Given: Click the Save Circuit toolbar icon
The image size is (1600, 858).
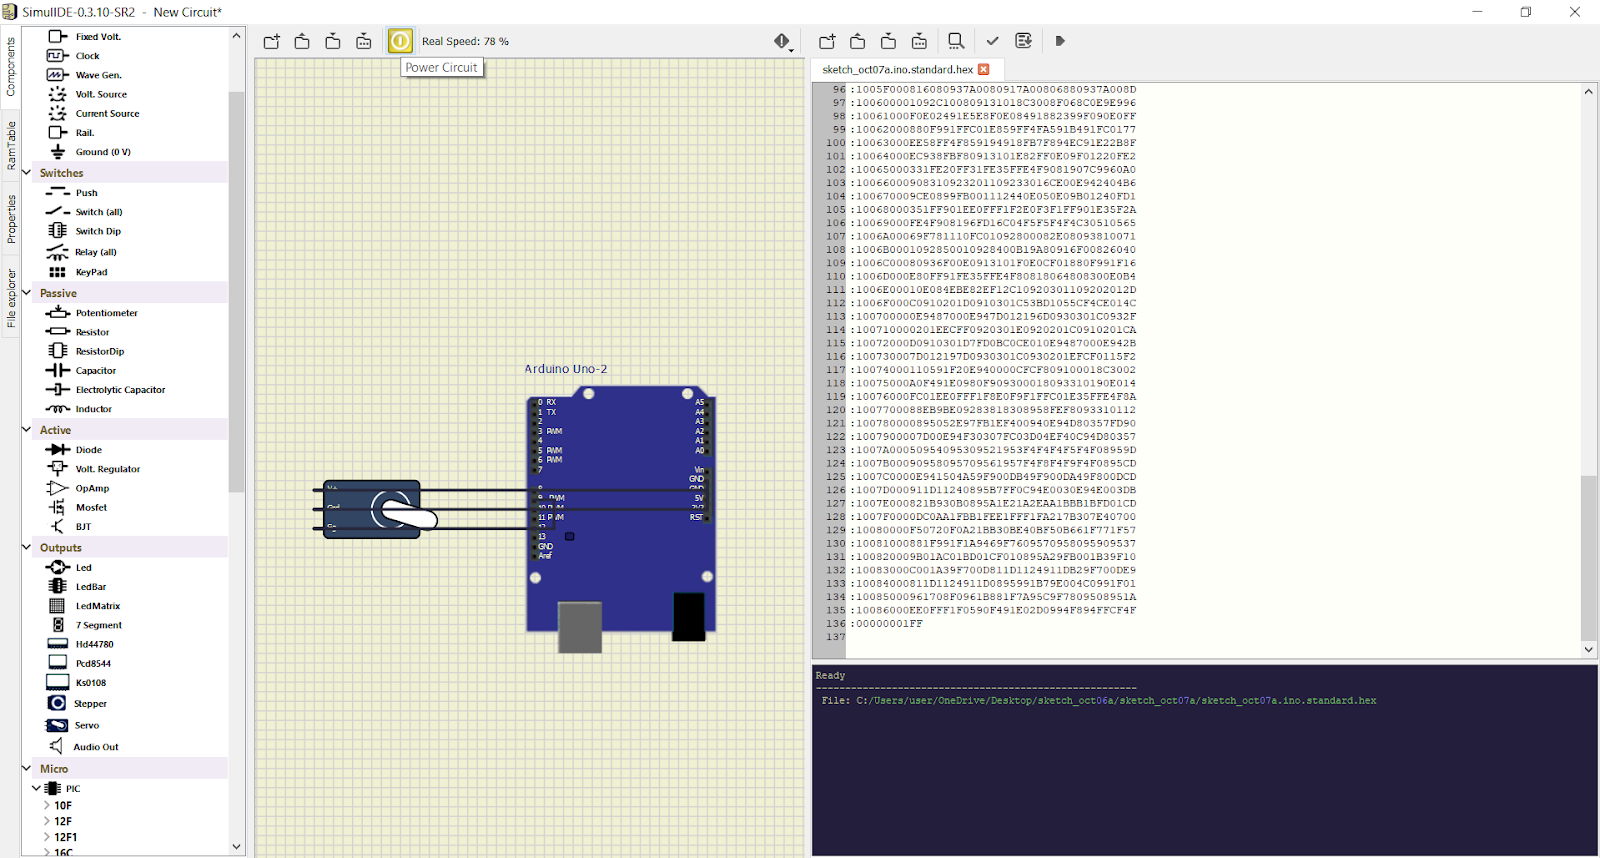Looking at the screenshot, I should [x=333, y=41].
